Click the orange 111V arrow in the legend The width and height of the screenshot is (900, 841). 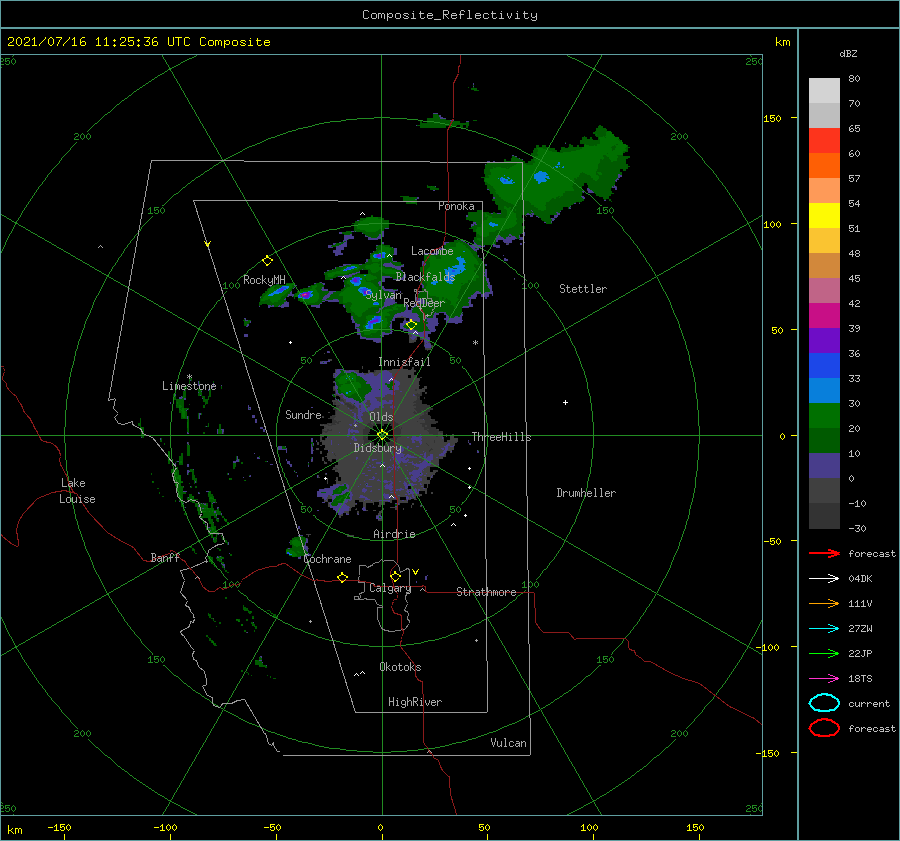pyautogui.click(x=824, y=603)
